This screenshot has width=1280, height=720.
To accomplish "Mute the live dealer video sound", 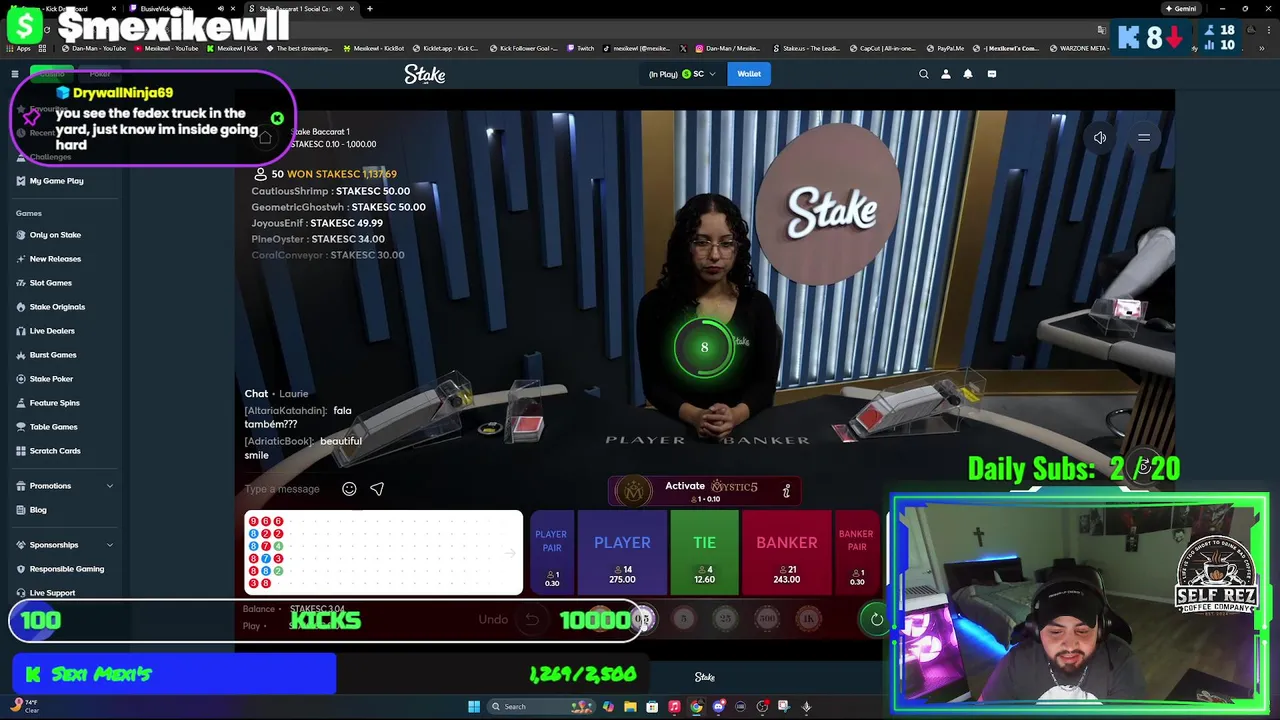I will click(x=1100, y=138).
